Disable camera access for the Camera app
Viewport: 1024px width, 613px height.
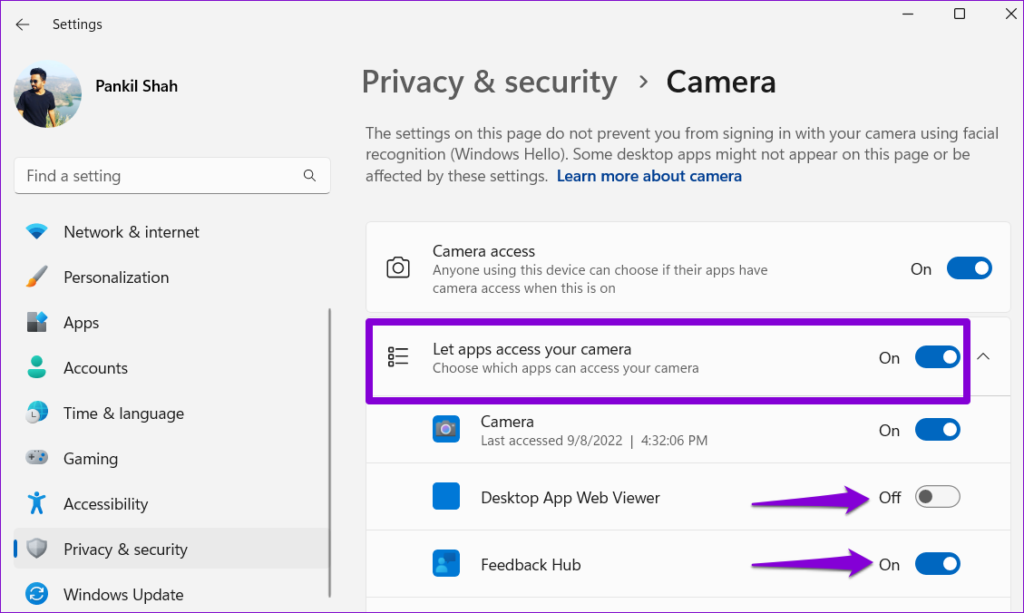click(x=937, y=430)
